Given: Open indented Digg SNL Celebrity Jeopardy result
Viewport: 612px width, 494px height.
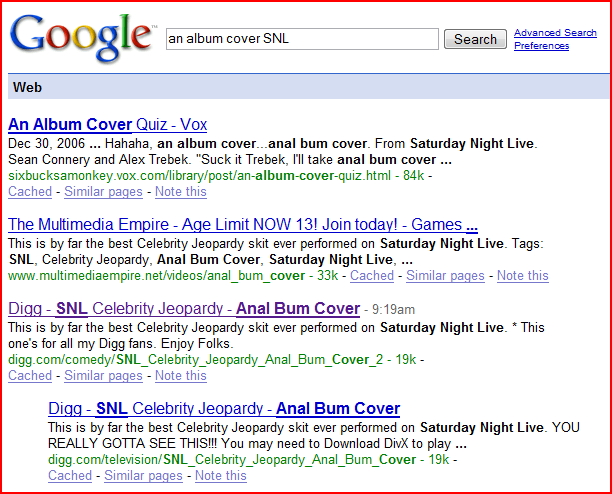Looking at the screenshot, I should (x=224, y=409).
